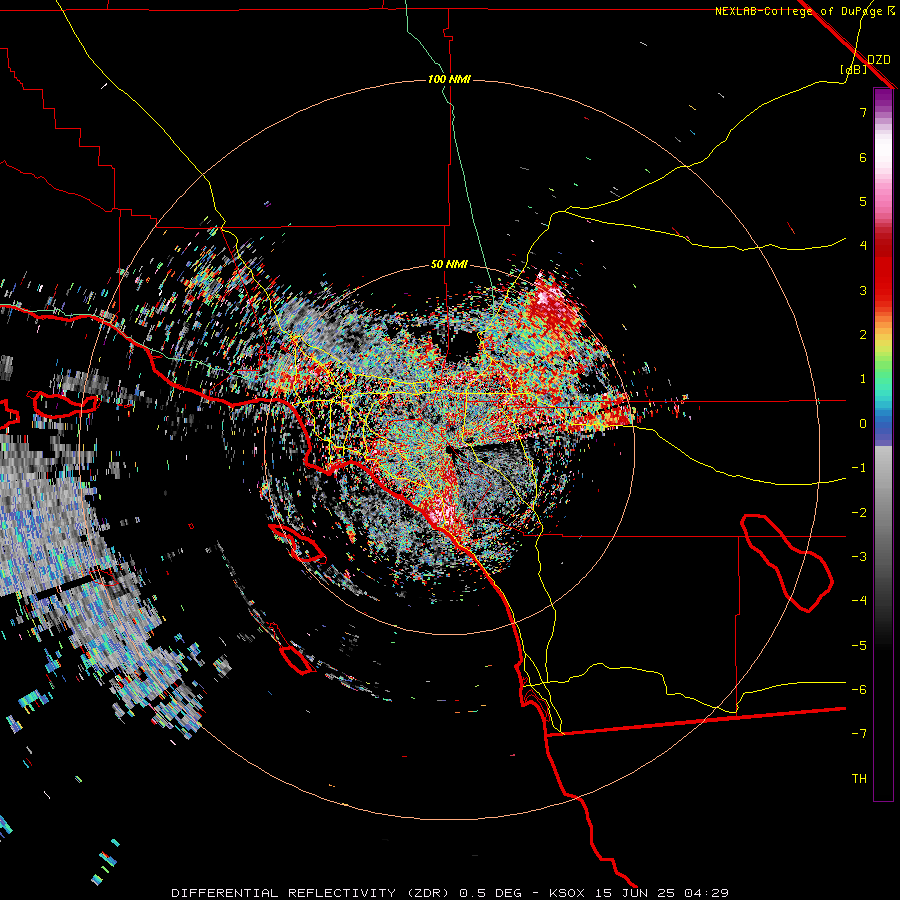Click the 6 value on color scale
The height and width of the screenshot is (900, 900).
click(x=863, y=157)
